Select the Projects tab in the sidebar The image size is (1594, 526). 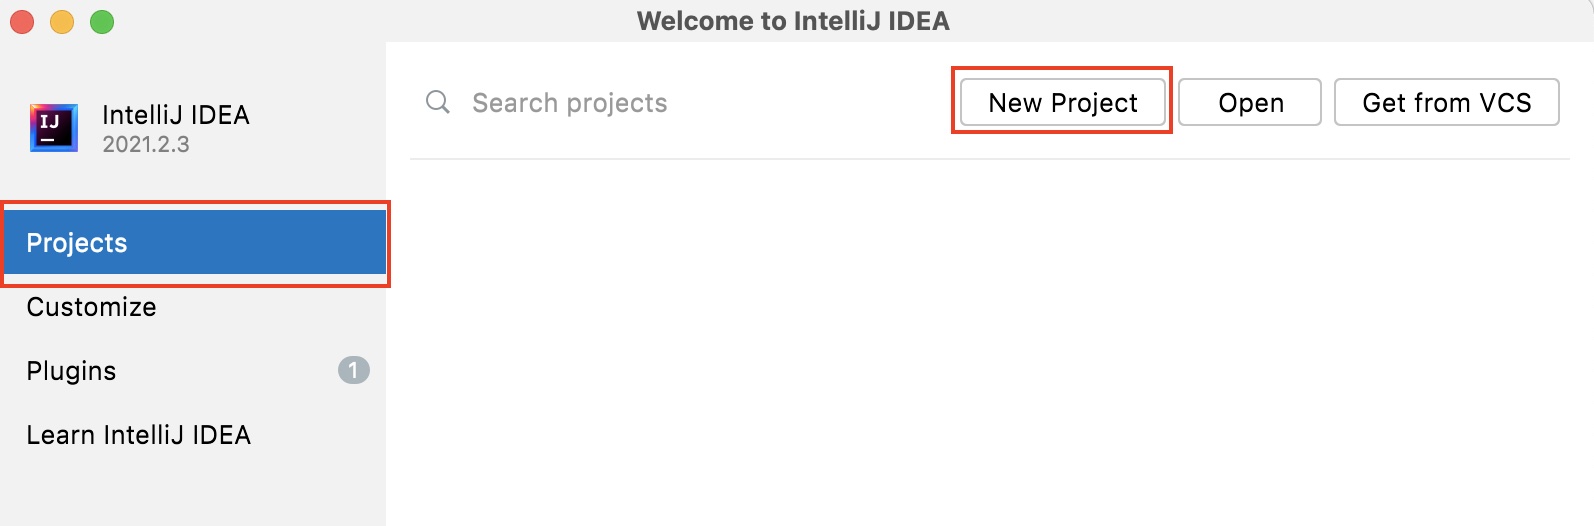coord(195,243)
